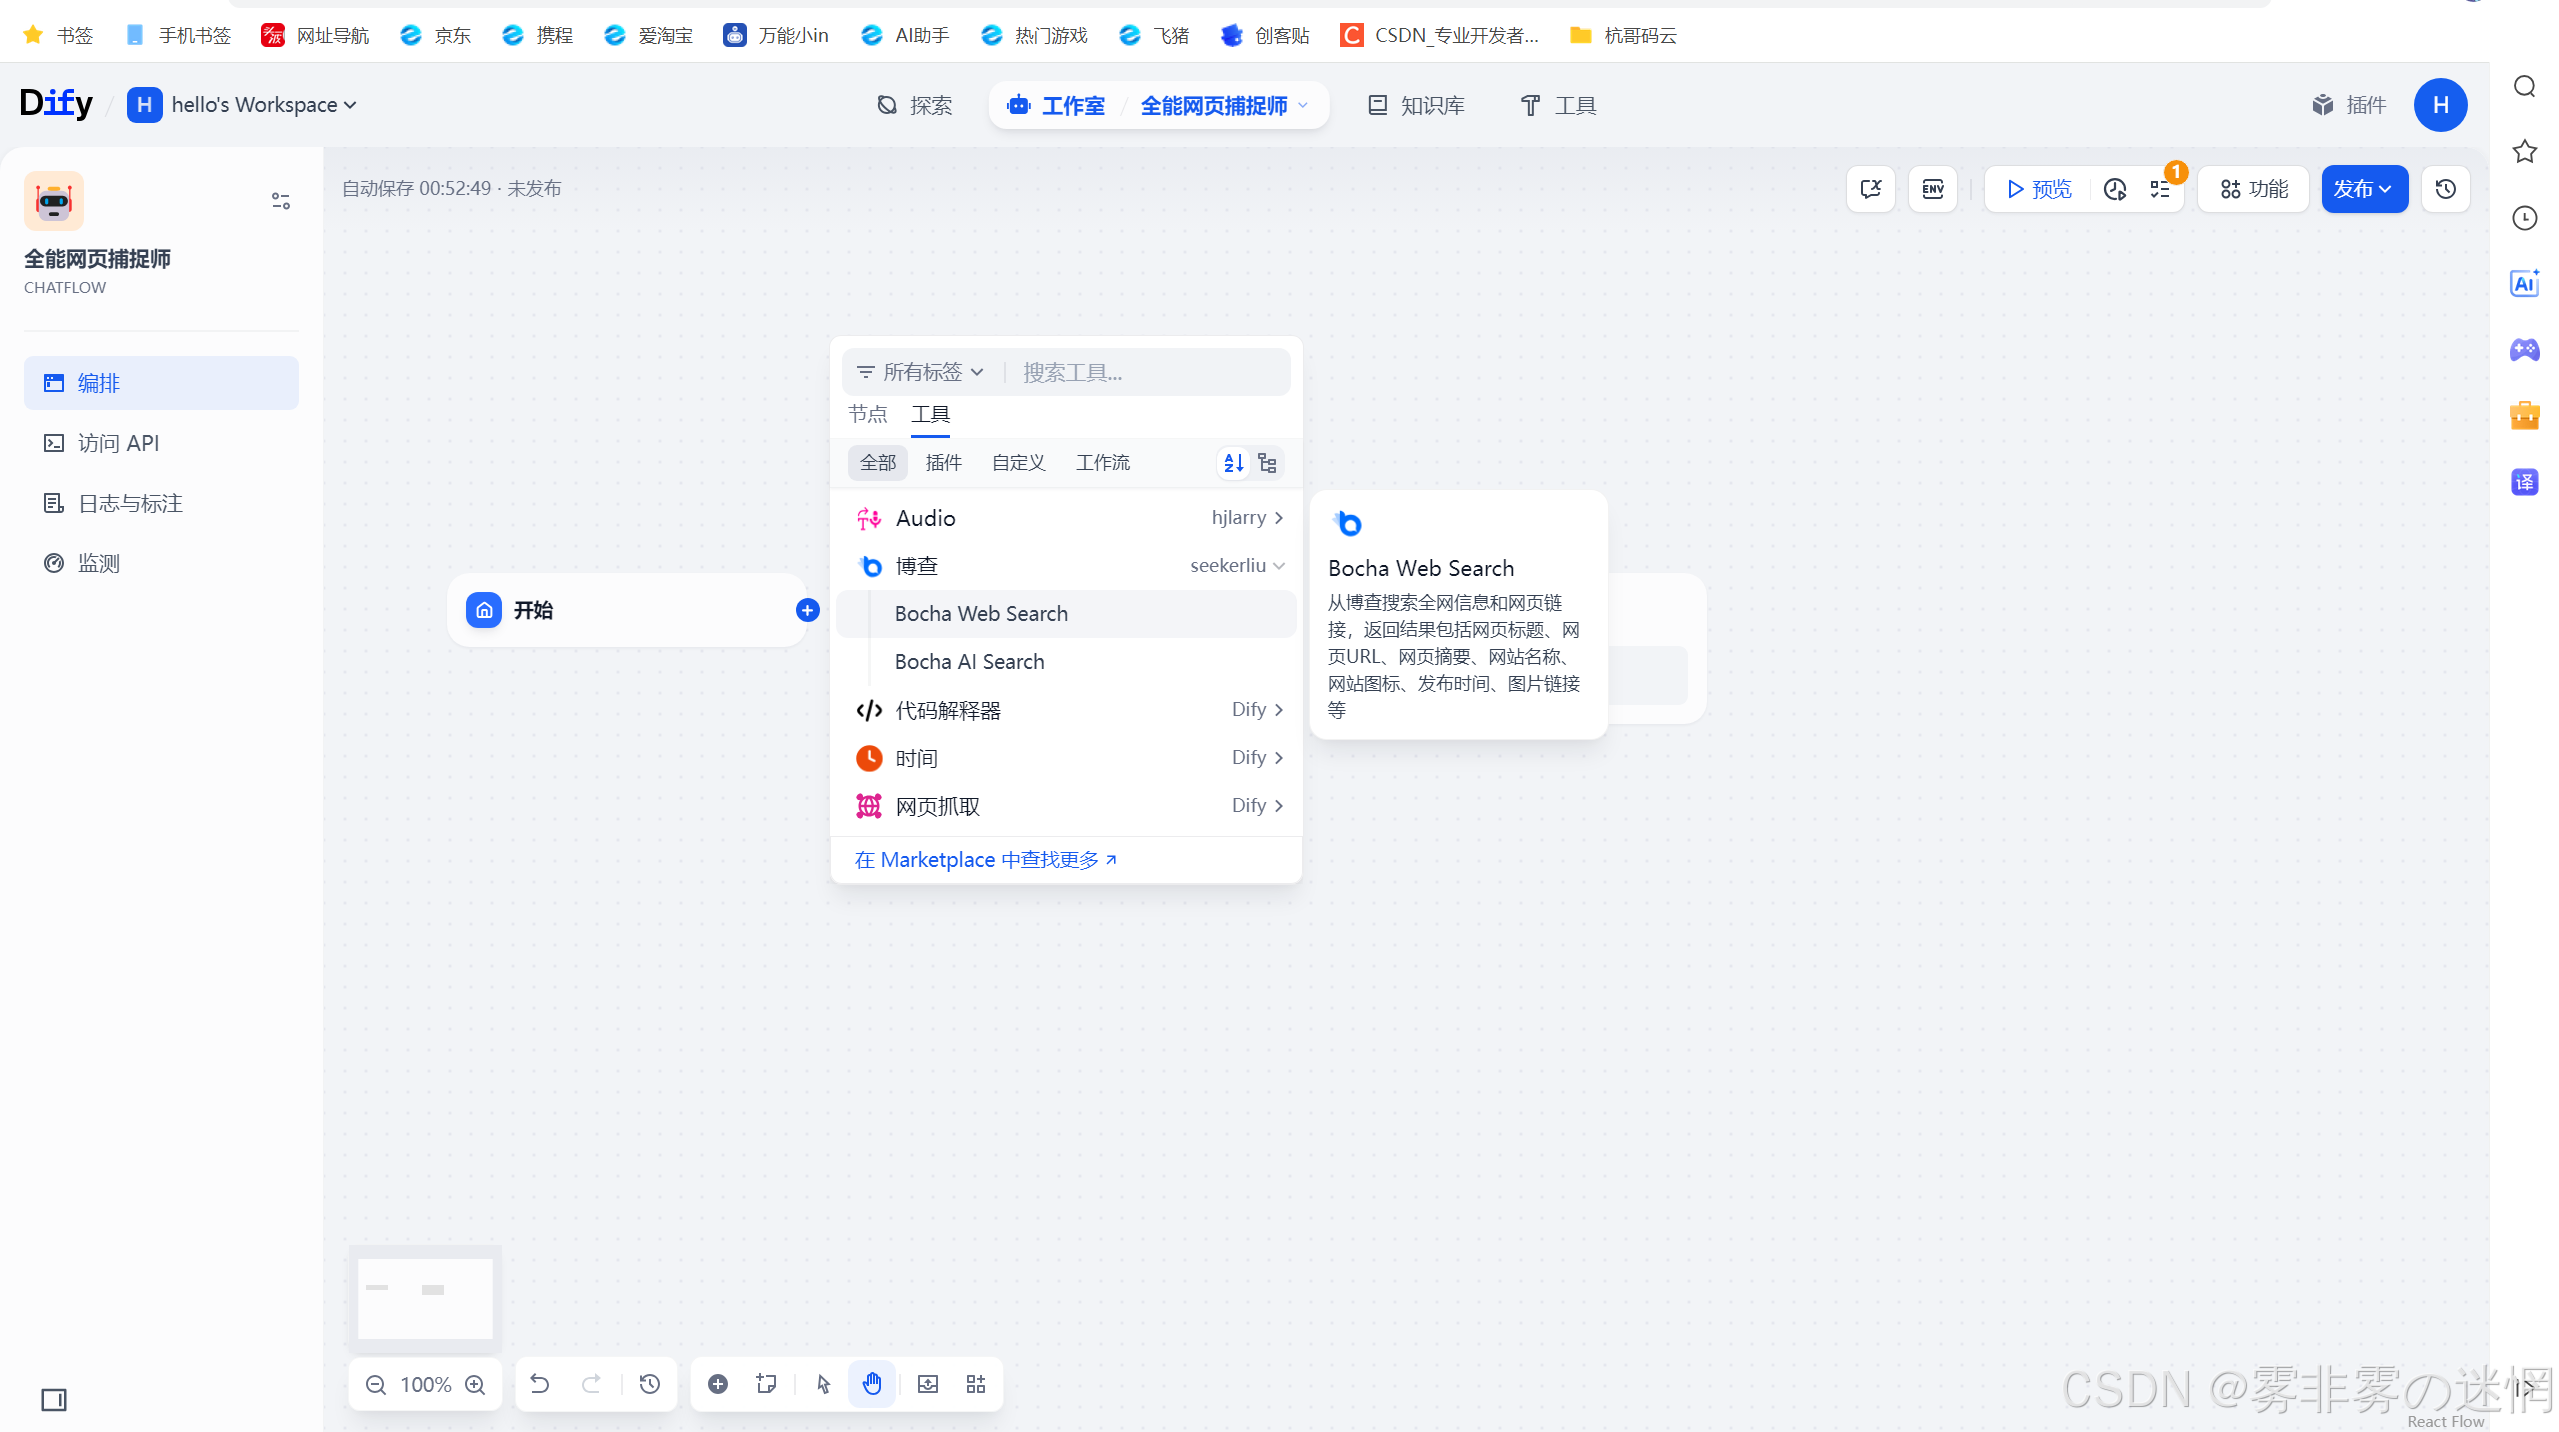Viewport: 2559px width, 1432px height.
Task: Click the H user avatar
Action: click(x=2440, y=105)
